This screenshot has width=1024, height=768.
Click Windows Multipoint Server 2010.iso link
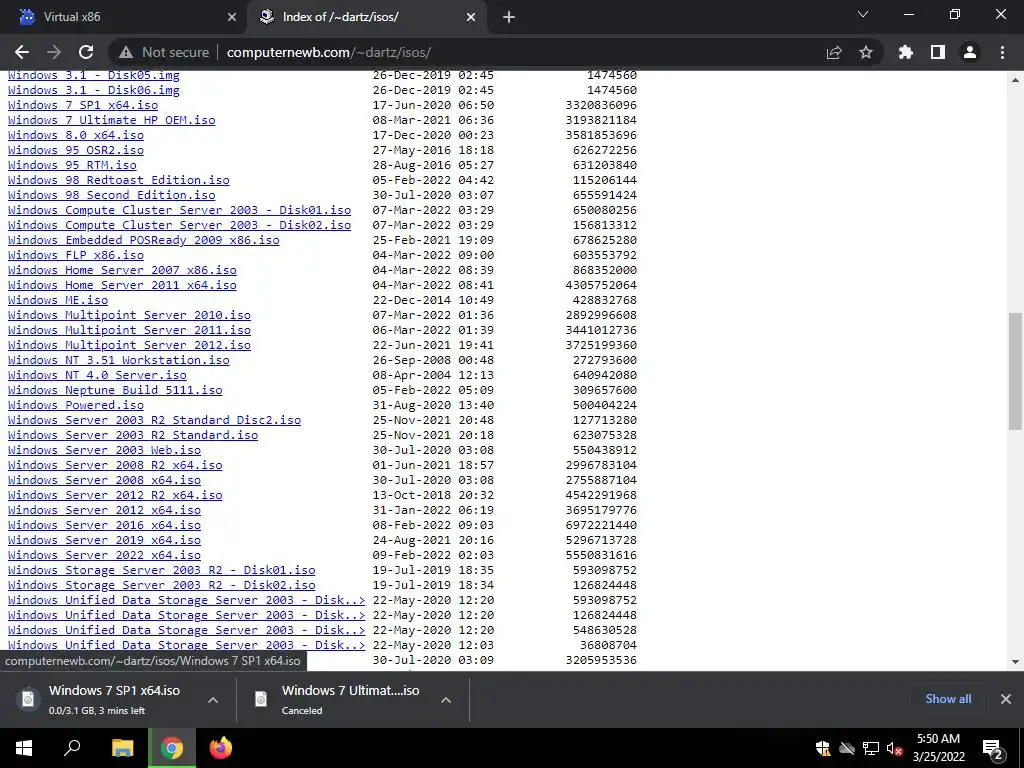[x=129, y=315]
